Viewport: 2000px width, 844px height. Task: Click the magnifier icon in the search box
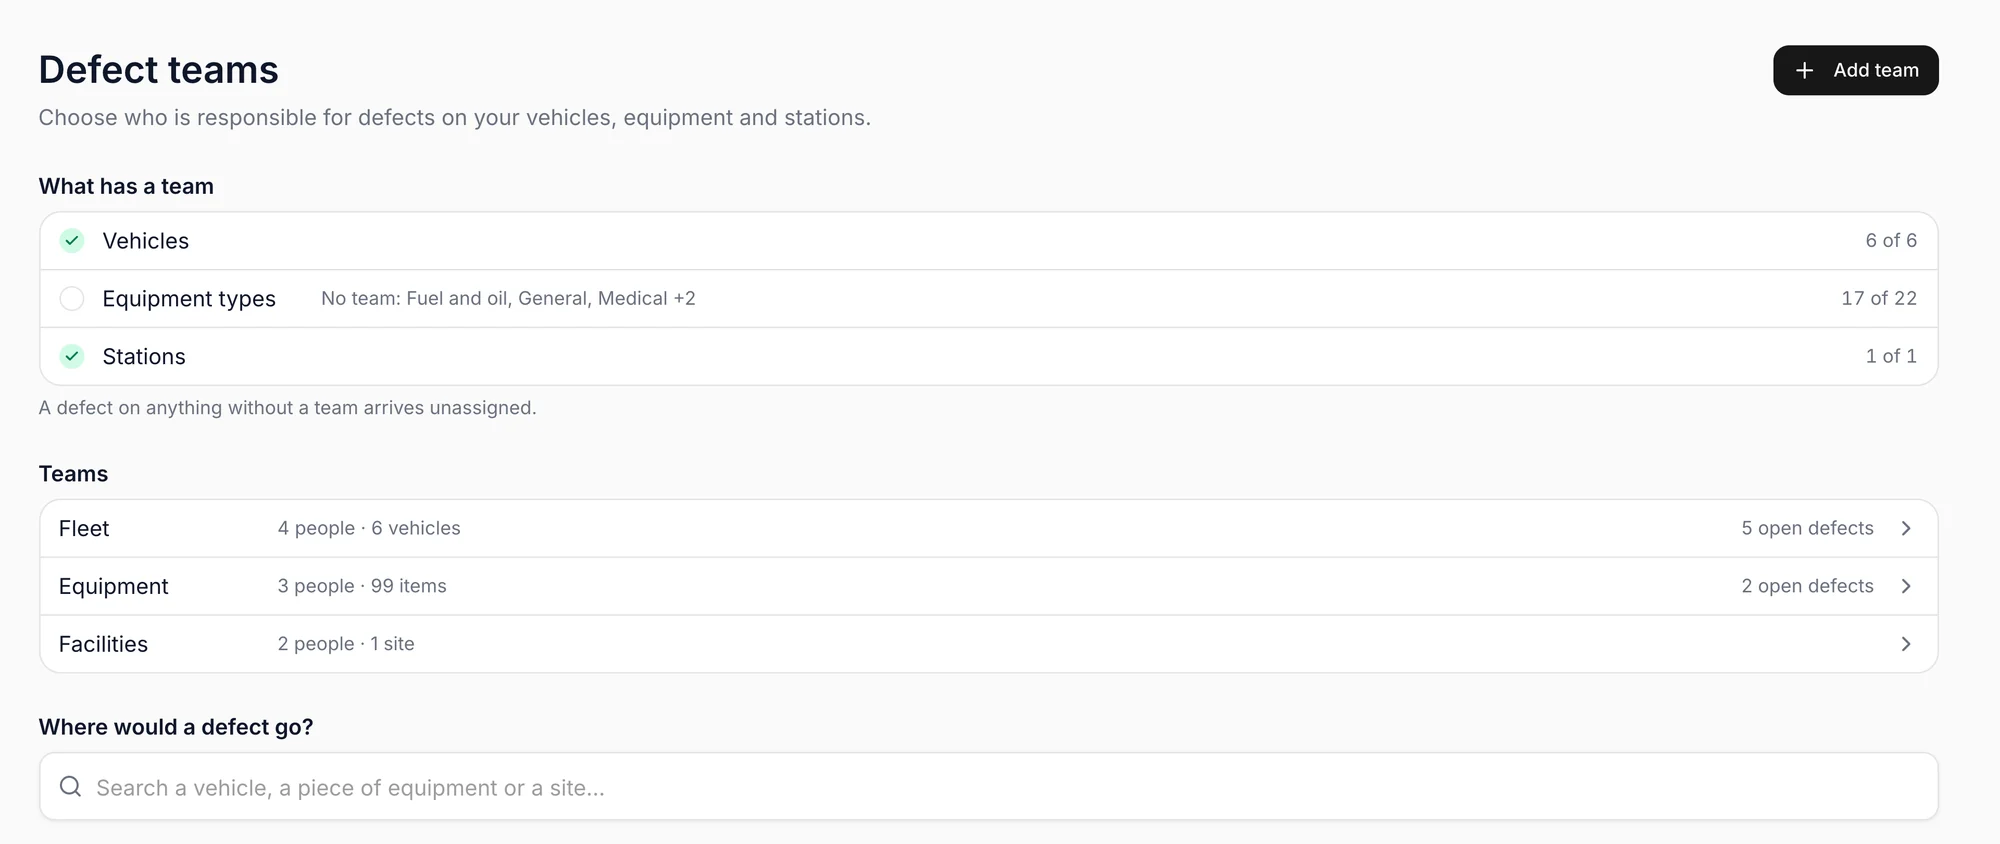point(70,787)
